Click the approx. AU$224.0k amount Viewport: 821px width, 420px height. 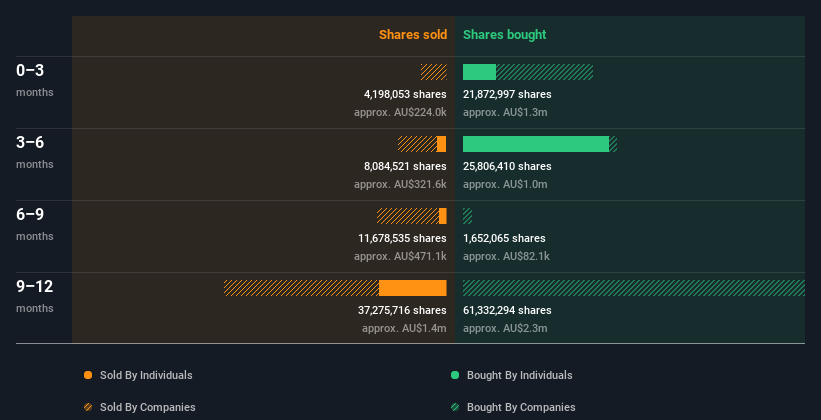pyautogui.click(x=400, y=112)
